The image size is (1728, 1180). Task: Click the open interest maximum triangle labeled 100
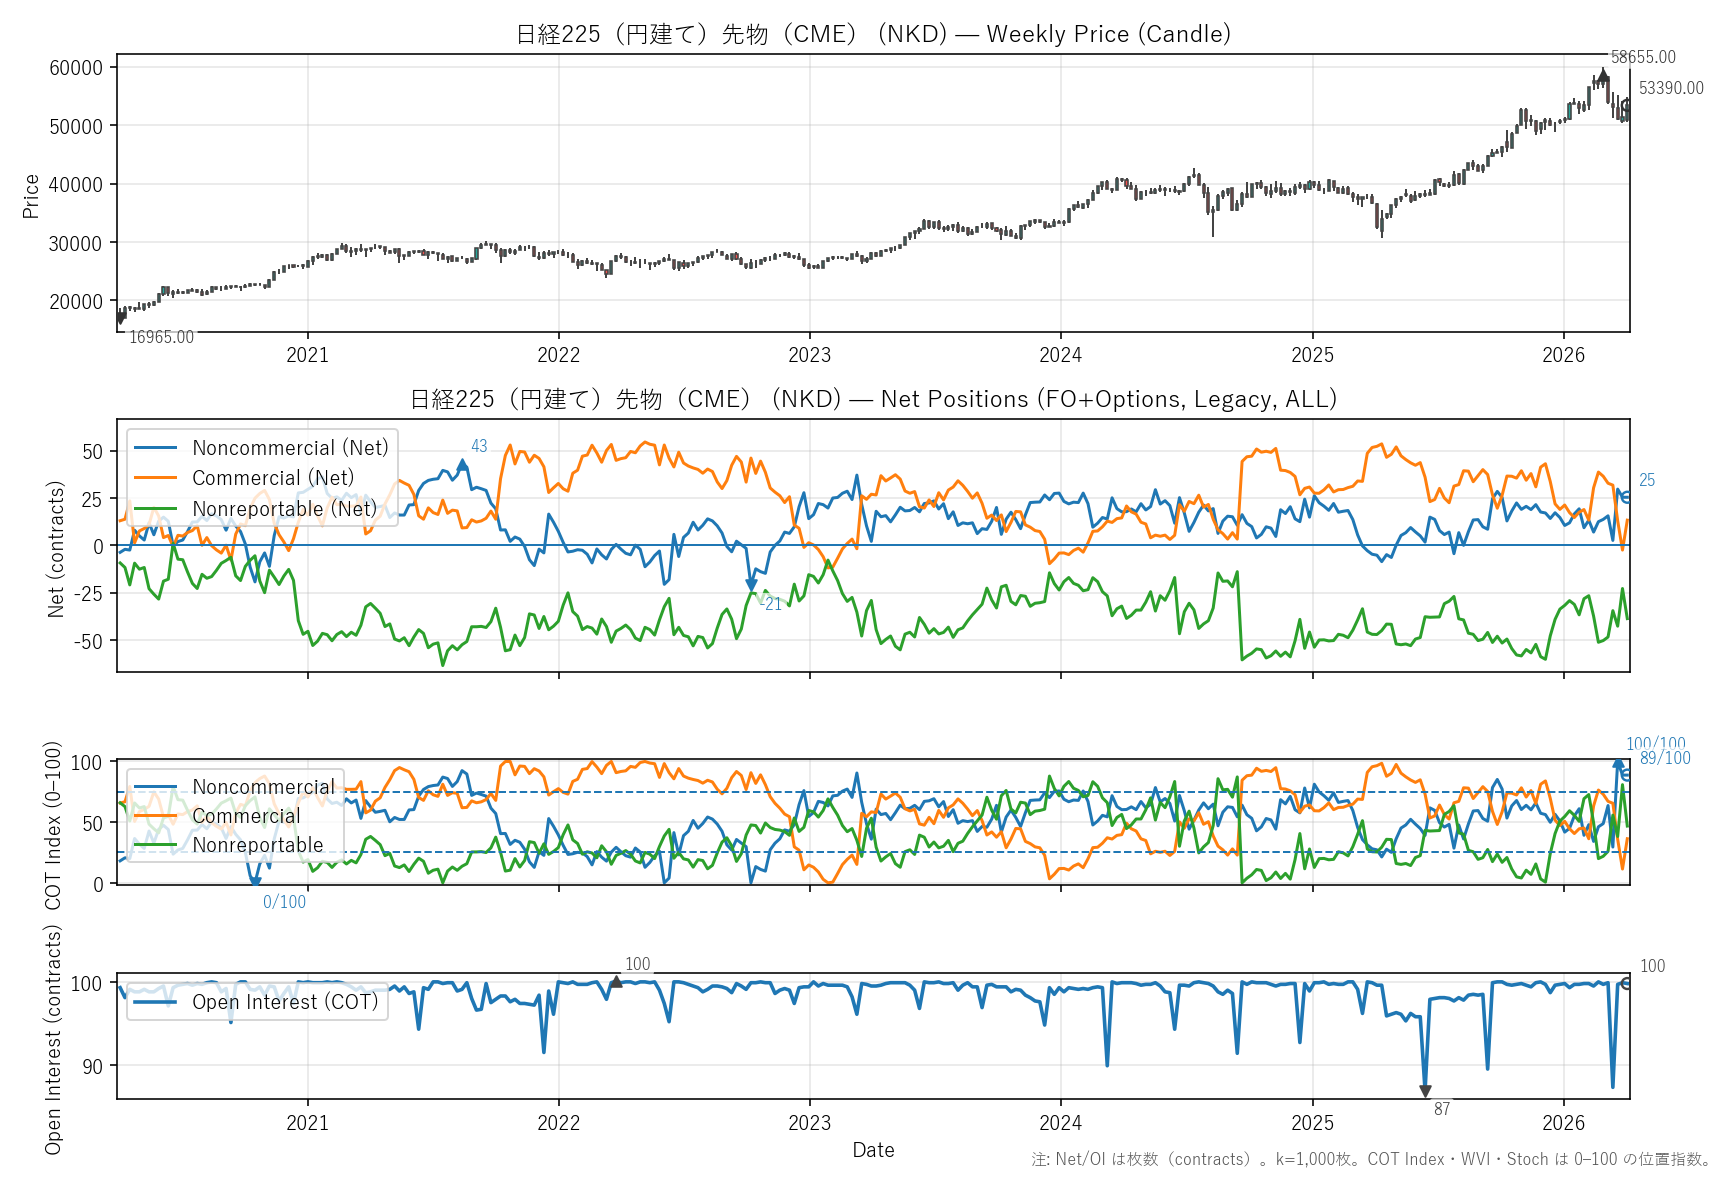616,982
